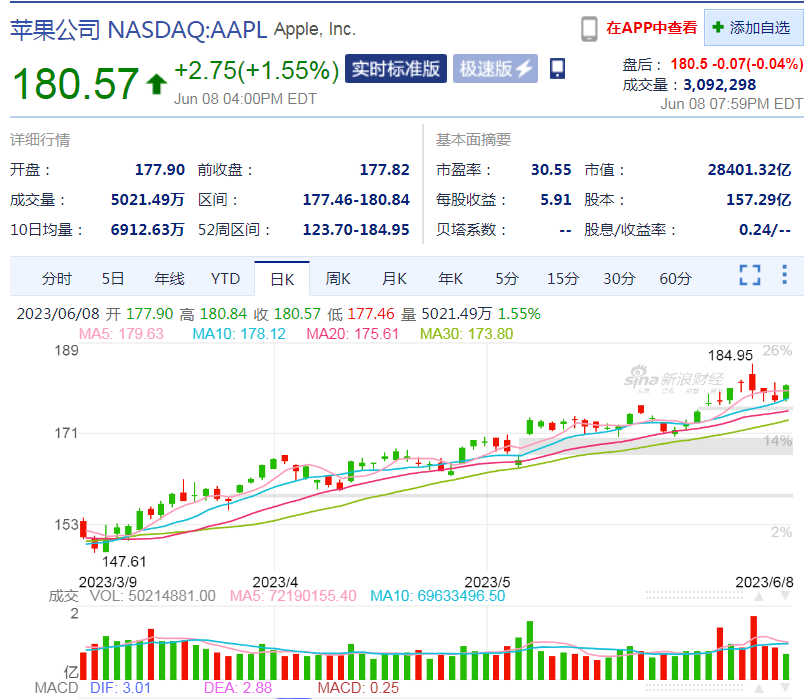This screenshot has width=807, height=699.
Task: Click the MA20: 175.61 indicator label
Action: 353,334
